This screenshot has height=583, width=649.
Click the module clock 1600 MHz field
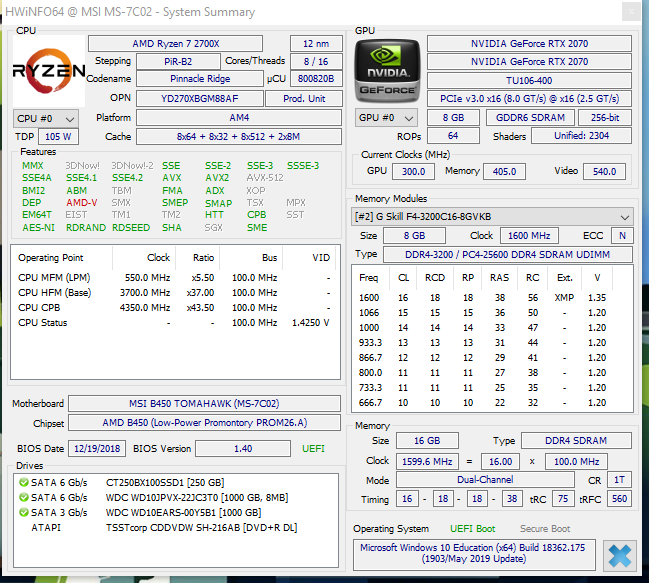529,236
